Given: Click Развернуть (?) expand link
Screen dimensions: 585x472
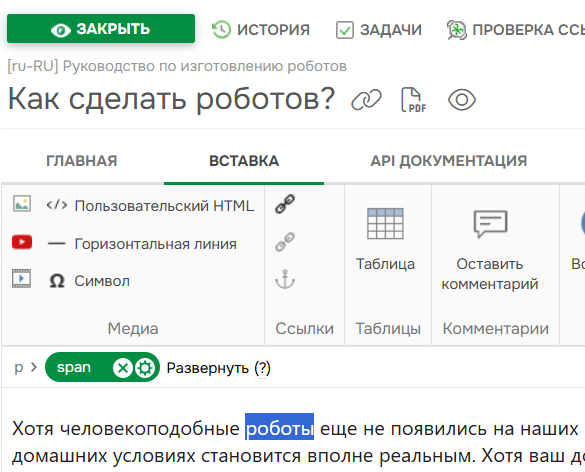Looking at the screenshot, I should click(x=218, y=368).
